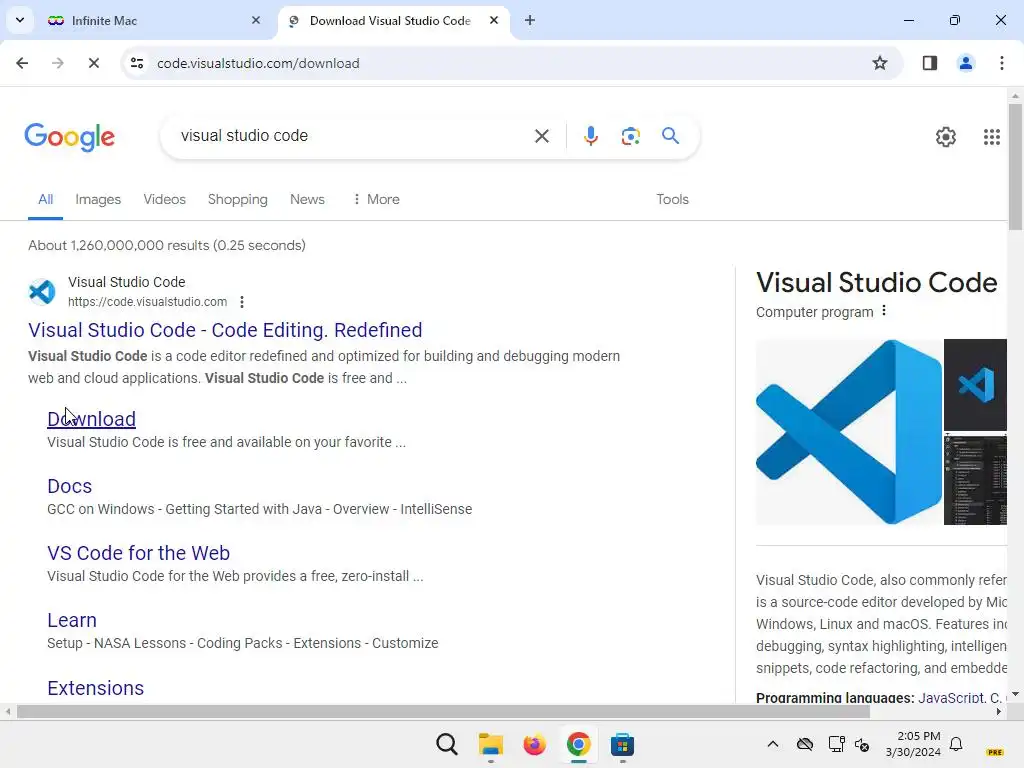The height and width of the screenshot is (768, 1024).
Task: Close the Infinite Mac tab
Action: click(x=256, y=20)
